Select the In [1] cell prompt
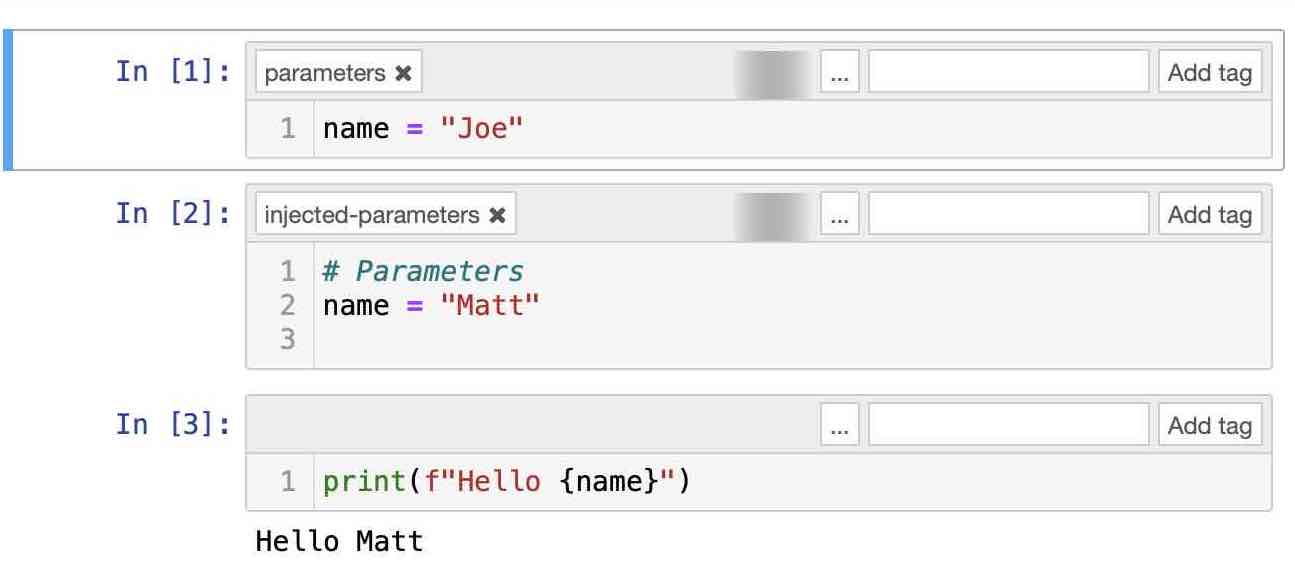This screenshot has width=1295, height=587. tap(173, 72)
